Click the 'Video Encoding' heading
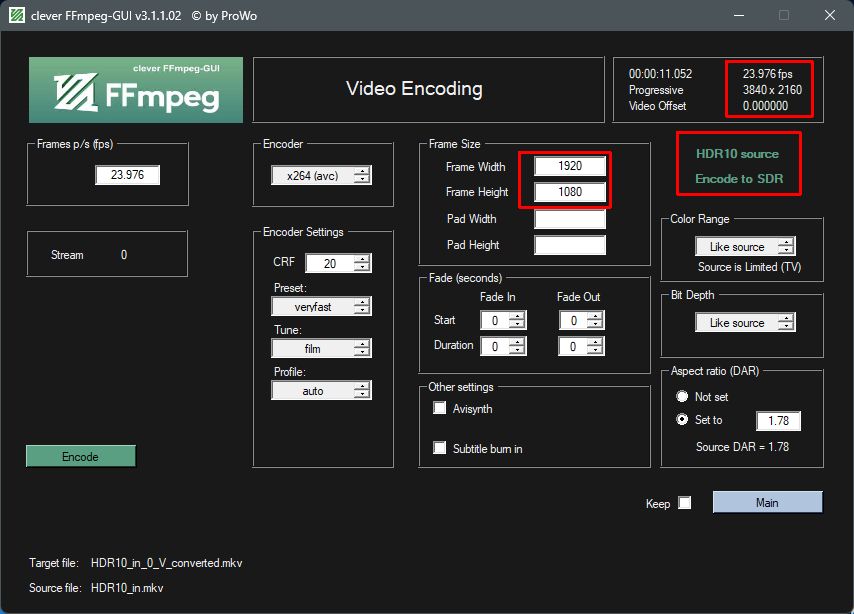854x614 pixels. click(414, 89)
